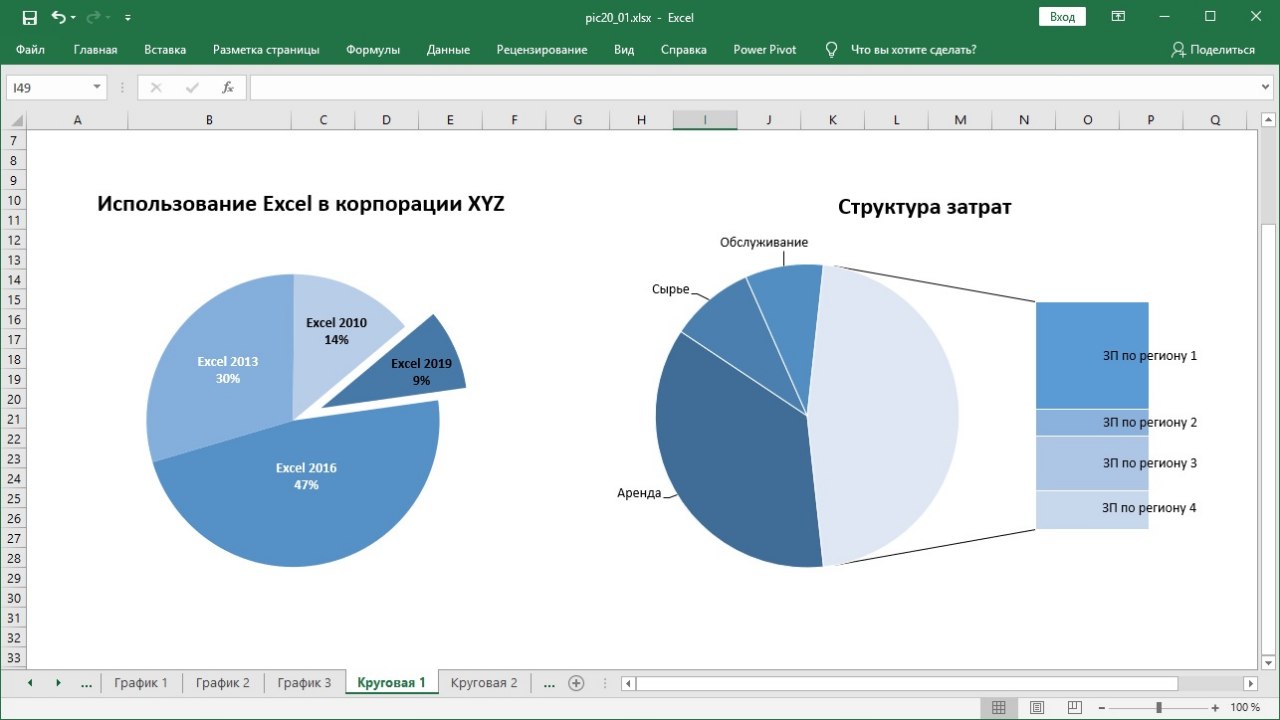
Task: Open the Круговая 2 sheet tab
Action: [x=484, y=683]
